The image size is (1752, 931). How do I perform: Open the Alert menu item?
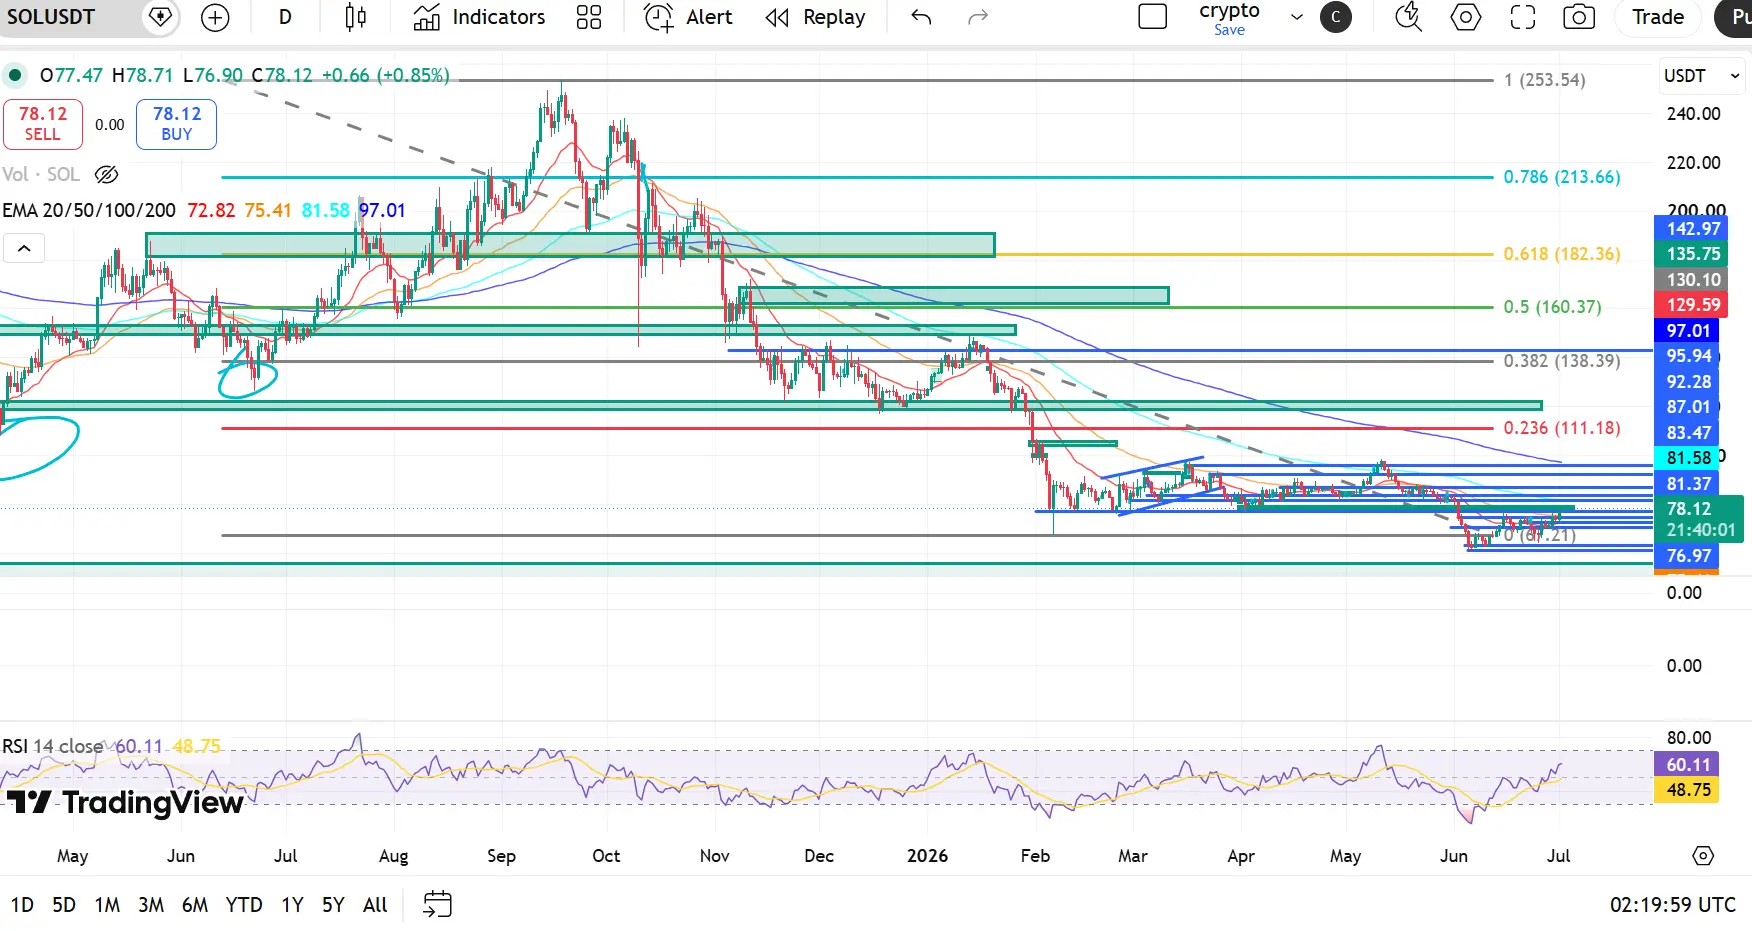tap(688, 17)
